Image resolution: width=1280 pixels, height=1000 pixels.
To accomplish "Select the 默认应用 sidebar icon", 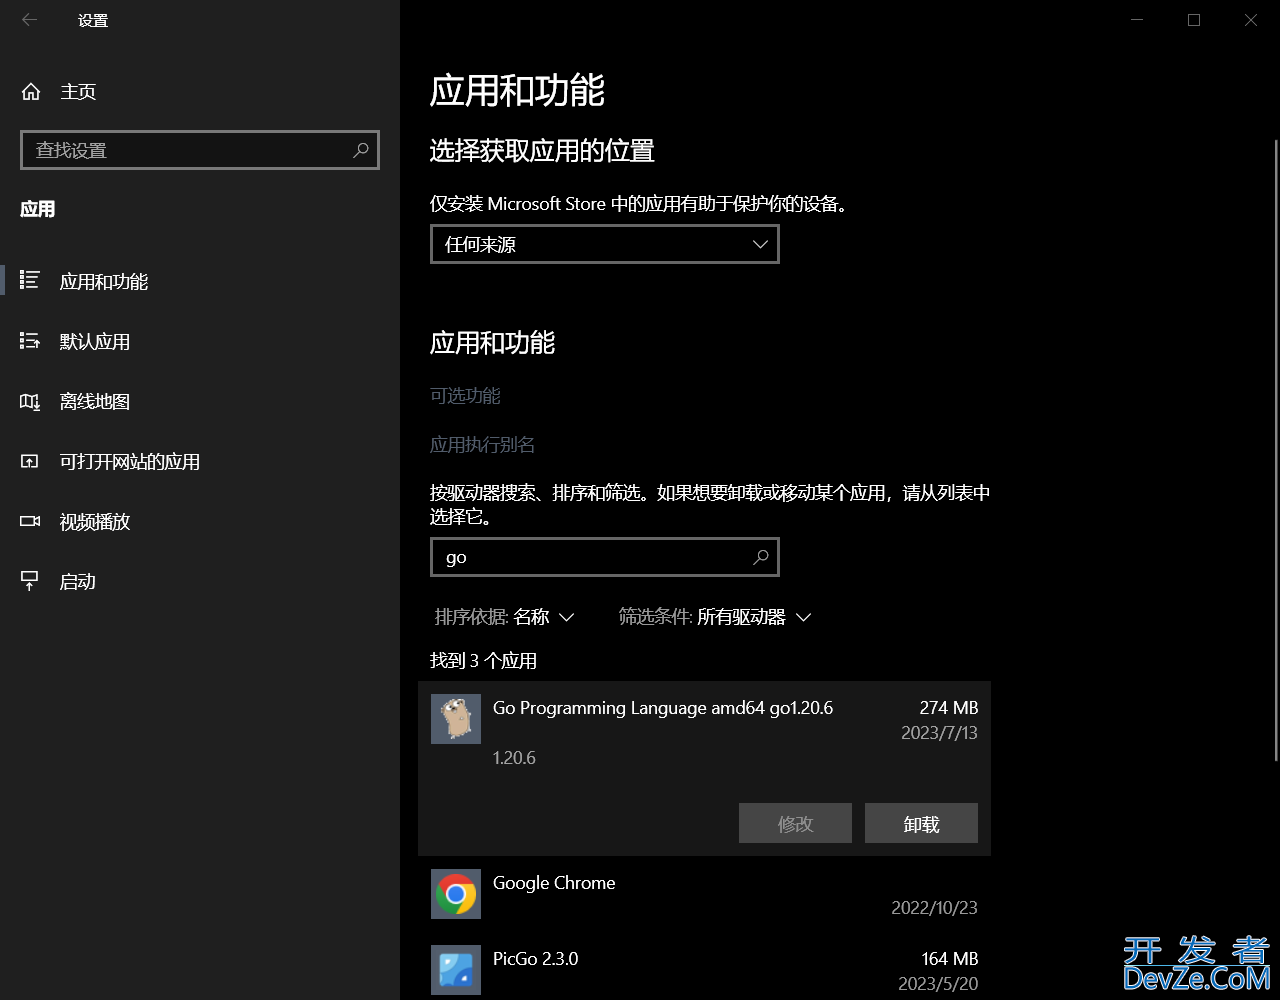I will click(30, 341).
